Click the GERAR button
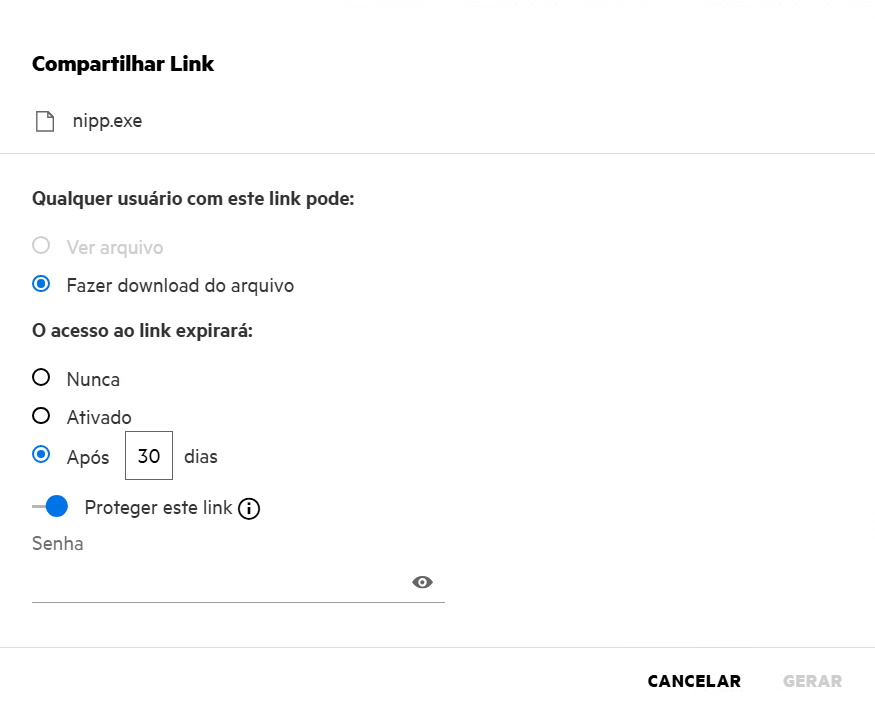This screenshot has width=875, height=711. tap(812, 681)
